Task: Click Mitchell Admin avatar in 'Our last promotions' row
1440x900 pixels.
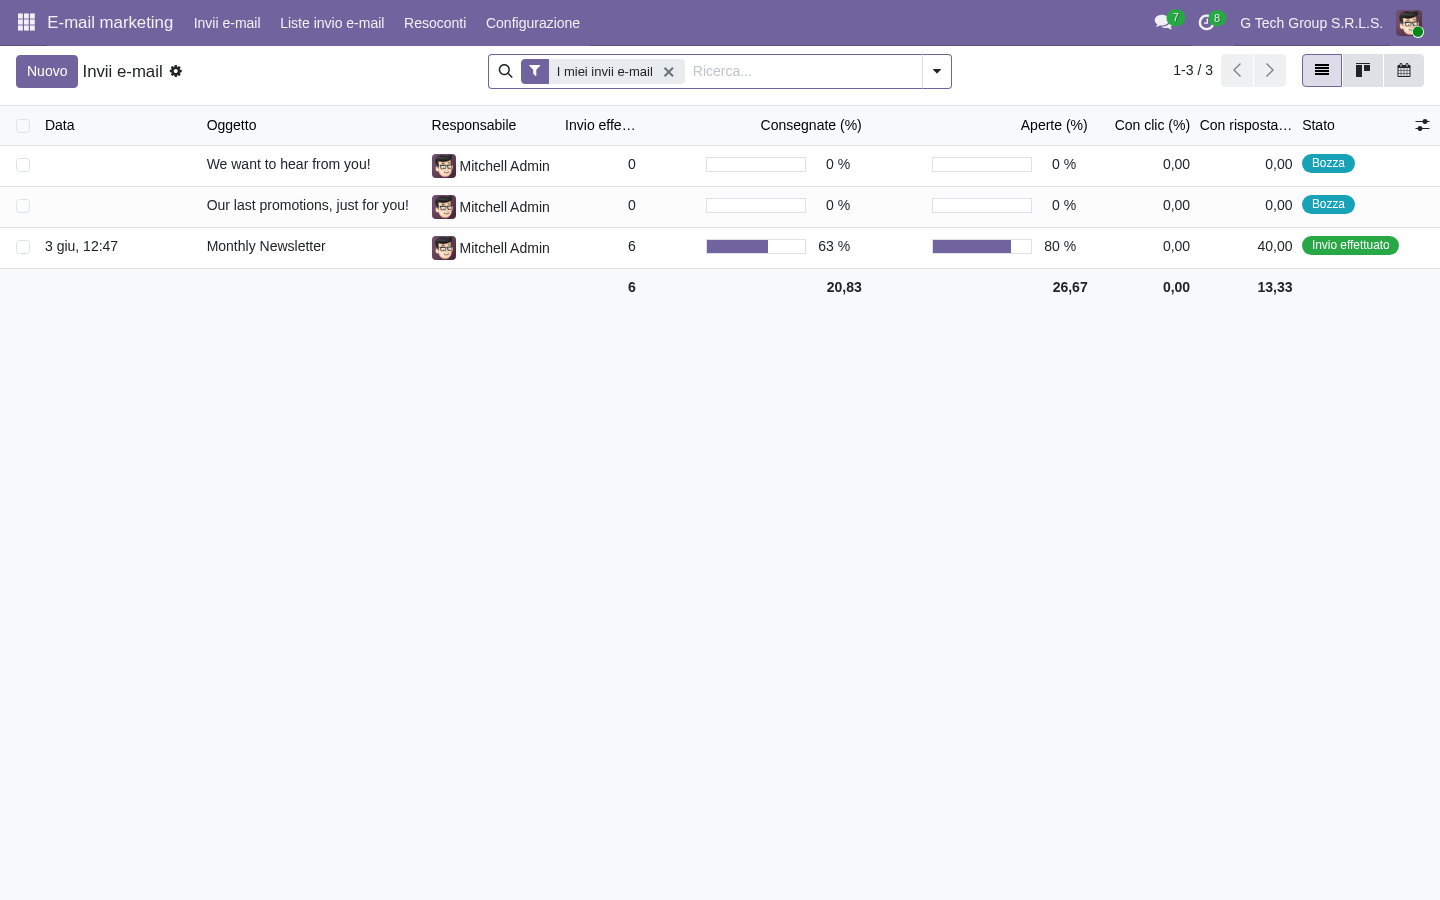Action: pyautogui.click(x=444, y=207)
